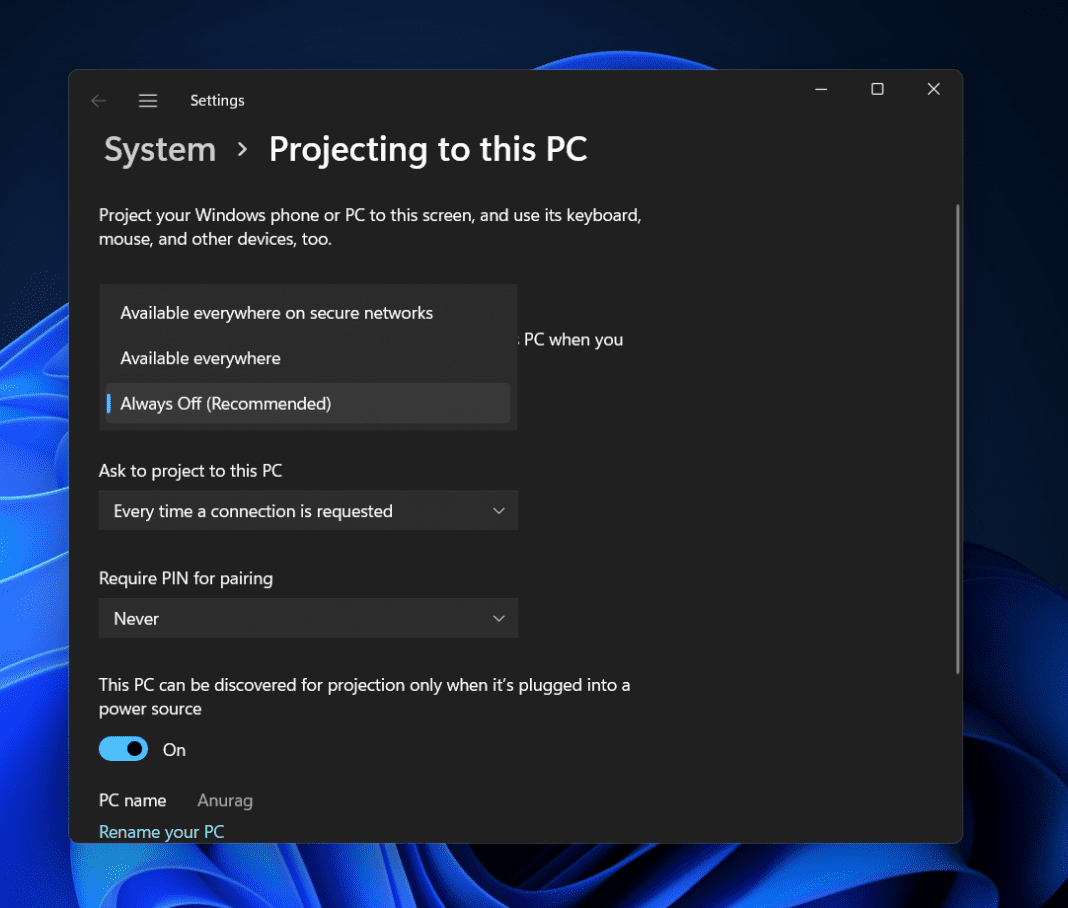Image resolution: width=1068 pixels, height=908 pixels.
Task: Click the Settings app label icon area
Action: click(x=217, y=100)
